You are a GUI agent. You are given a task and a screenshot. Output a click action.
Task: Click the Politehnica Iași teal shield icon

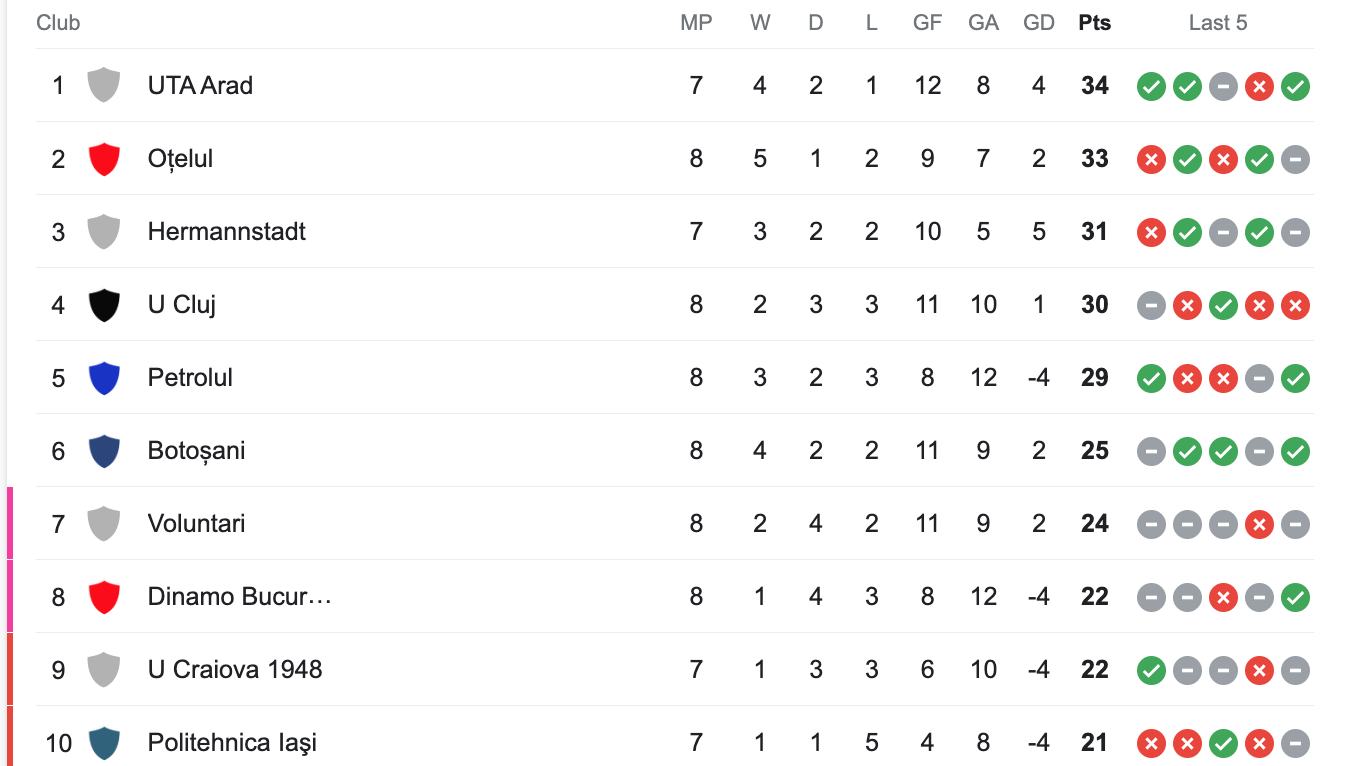click(x=104, y=743)
